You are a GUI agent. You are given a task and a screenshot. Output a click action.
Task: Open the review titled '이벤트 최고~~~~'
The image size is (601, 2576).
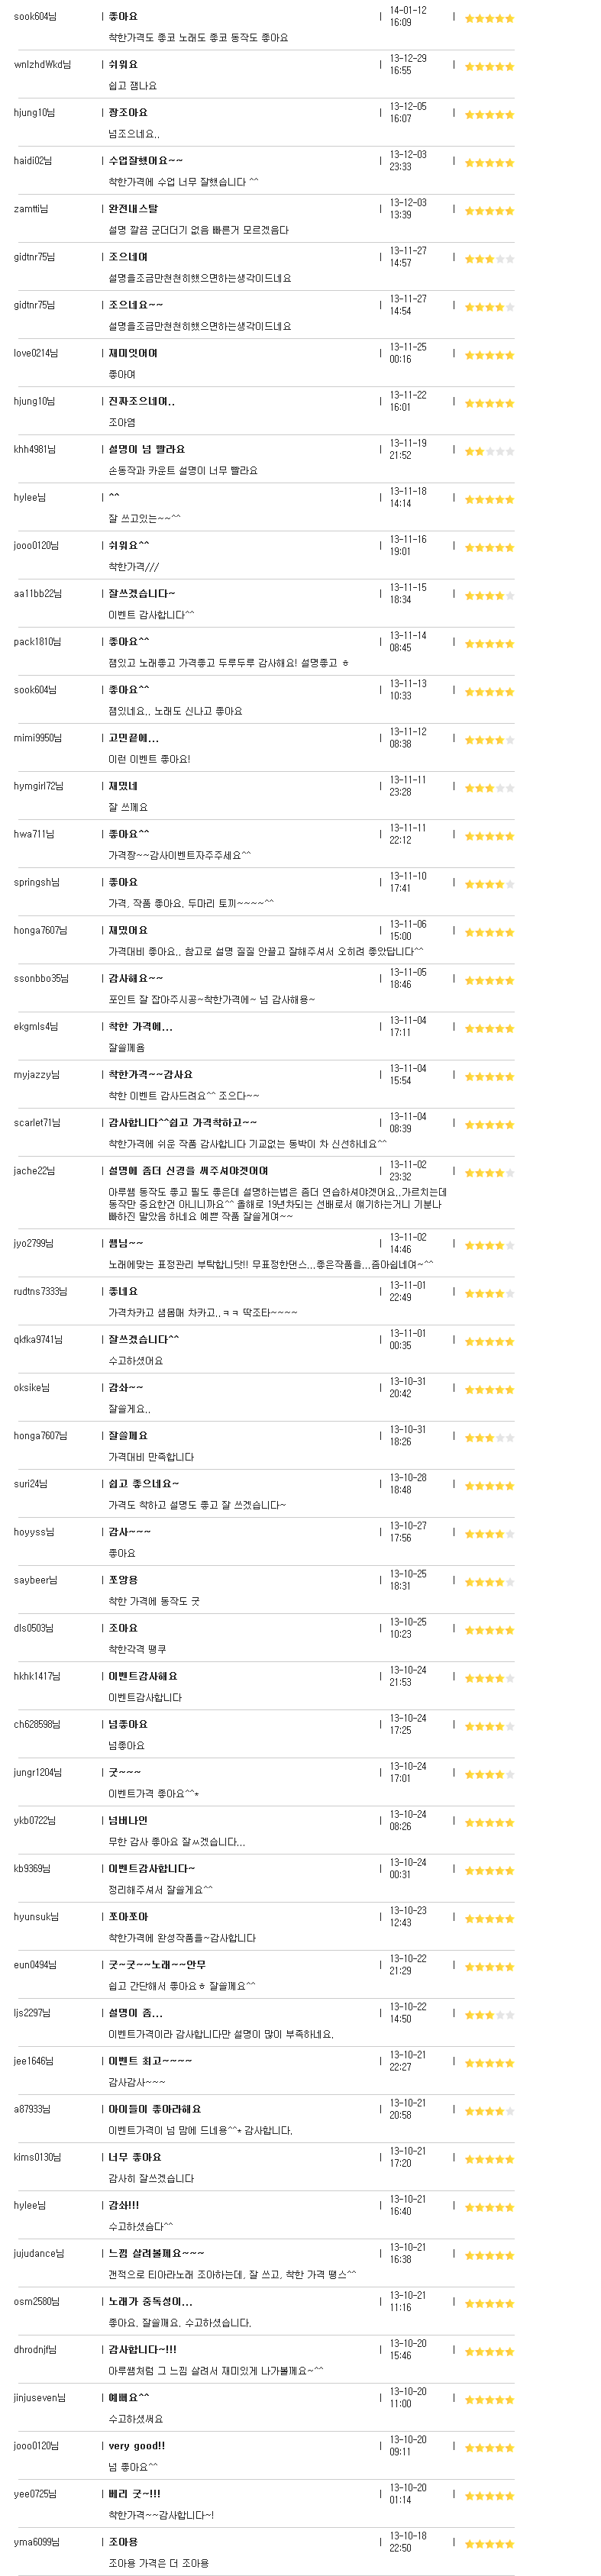[x=150, y=2060]
